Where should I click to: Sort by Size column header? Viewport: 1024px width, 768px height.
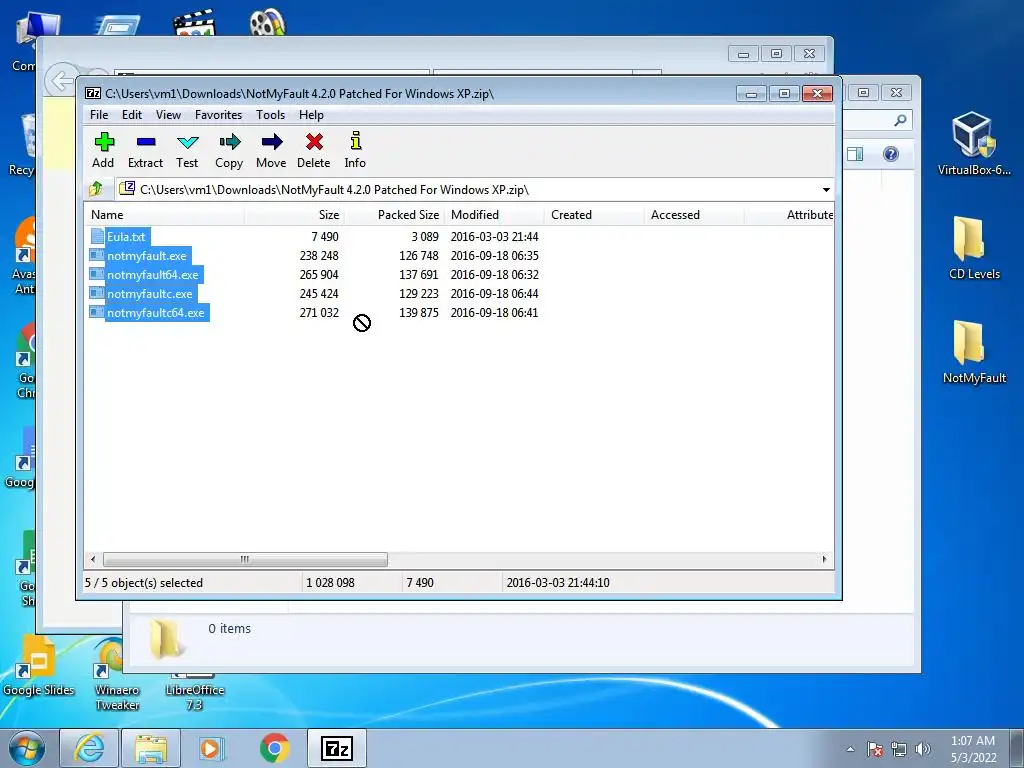click(295, 215)
